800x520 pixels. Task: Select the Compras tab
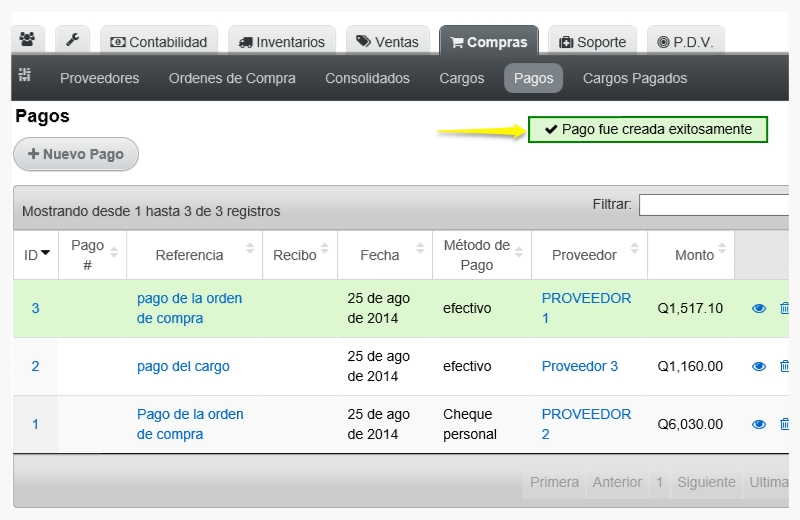[x=489, y=40]
